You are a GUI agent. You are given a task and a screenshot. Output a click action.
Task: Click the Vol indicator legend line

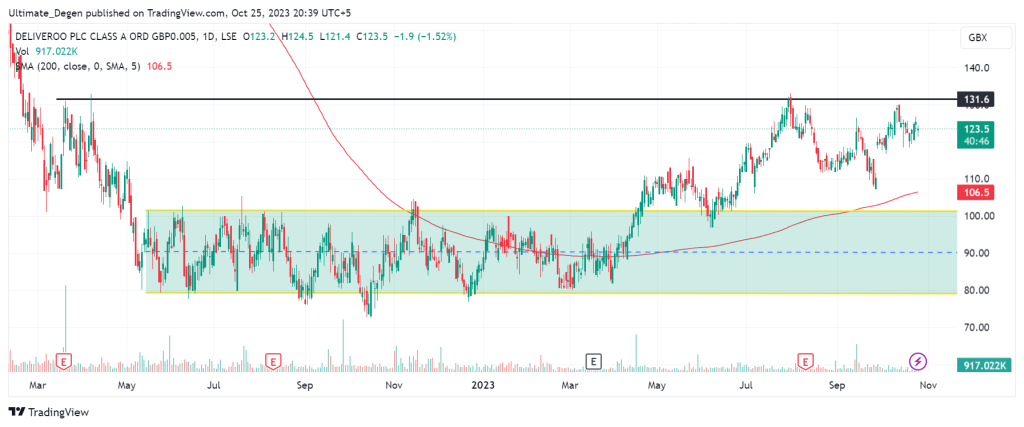point(46,52)
